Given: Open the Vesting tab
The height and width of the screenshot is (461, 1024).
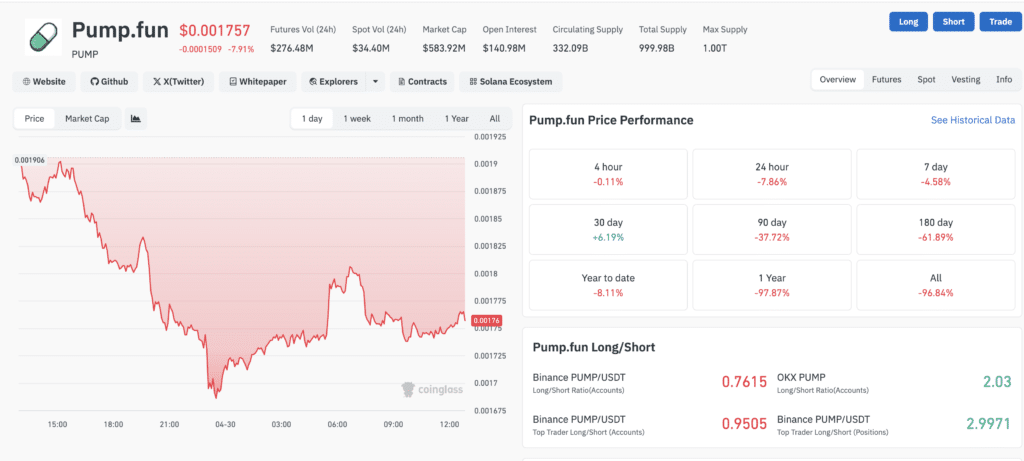Looking at the screenshot, I should [965, 80].
